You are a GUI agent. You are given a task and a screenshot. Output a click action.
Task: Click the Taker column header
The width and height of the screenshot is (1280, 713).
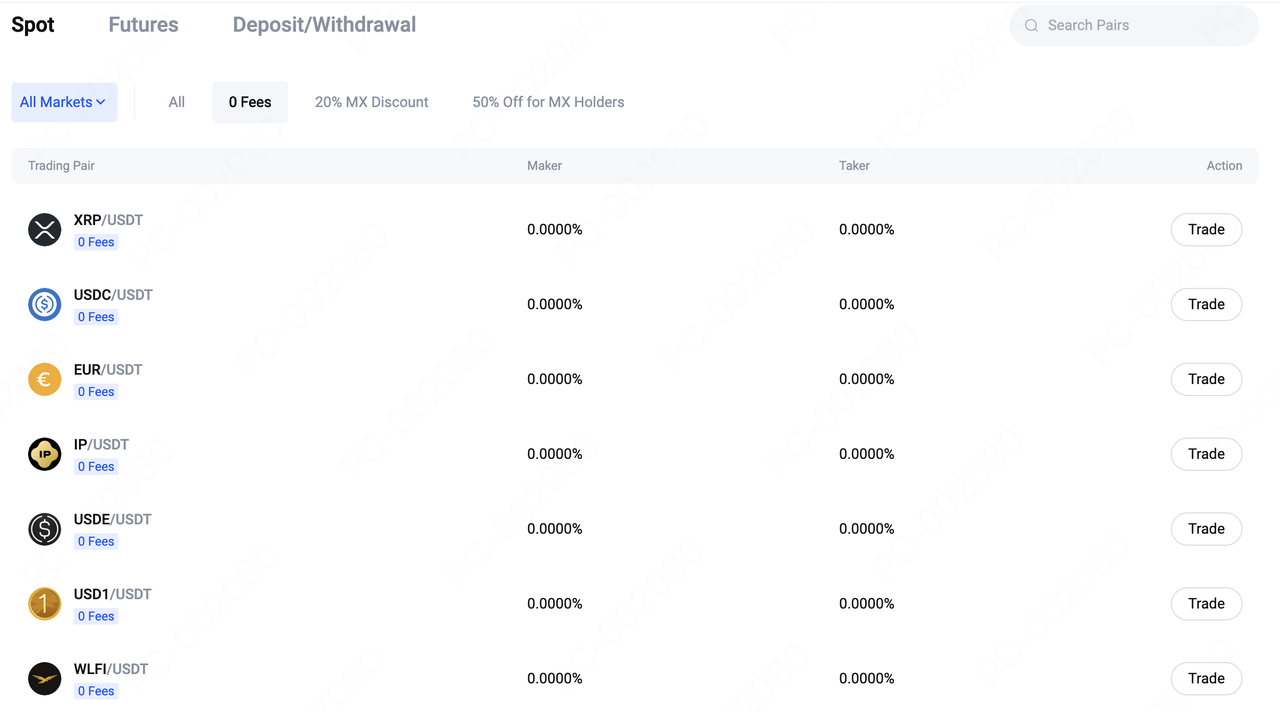tap(854, 166)
